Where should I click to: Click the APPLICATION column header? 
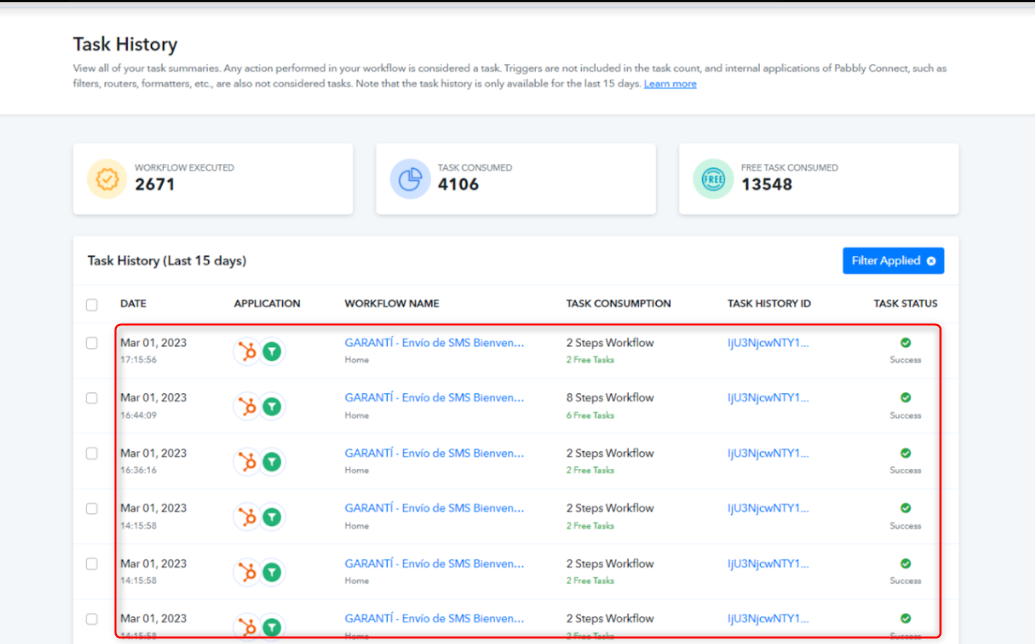(267, 304)
